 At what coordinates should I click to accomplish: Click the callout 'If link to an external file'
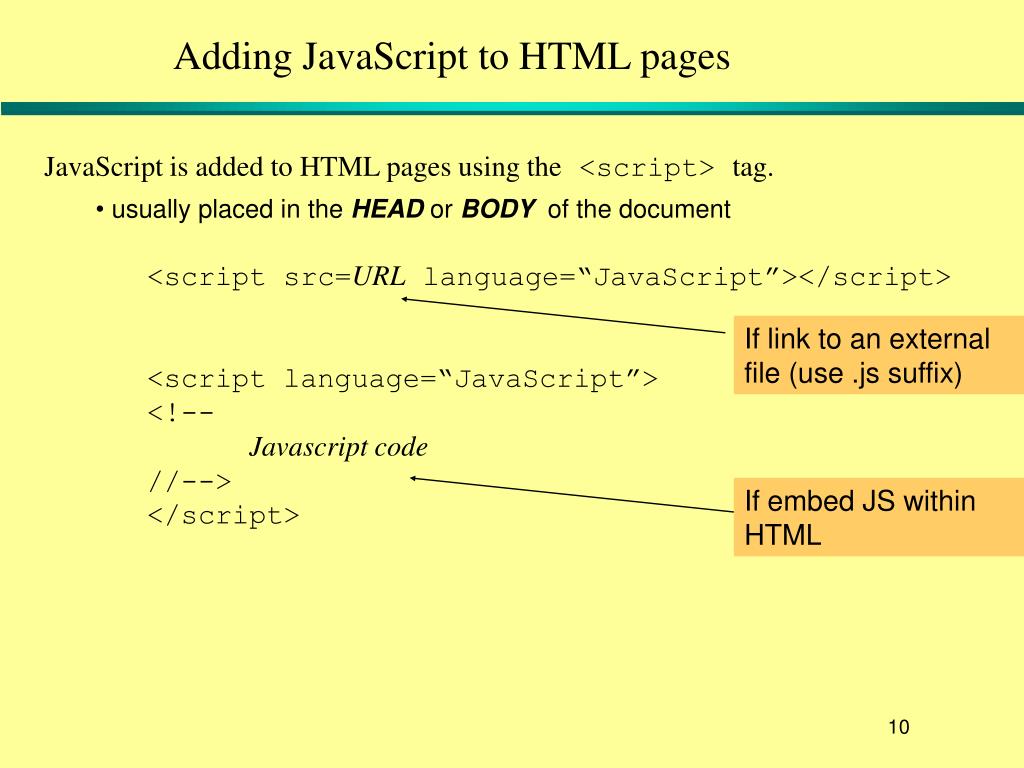click(878, 355)
